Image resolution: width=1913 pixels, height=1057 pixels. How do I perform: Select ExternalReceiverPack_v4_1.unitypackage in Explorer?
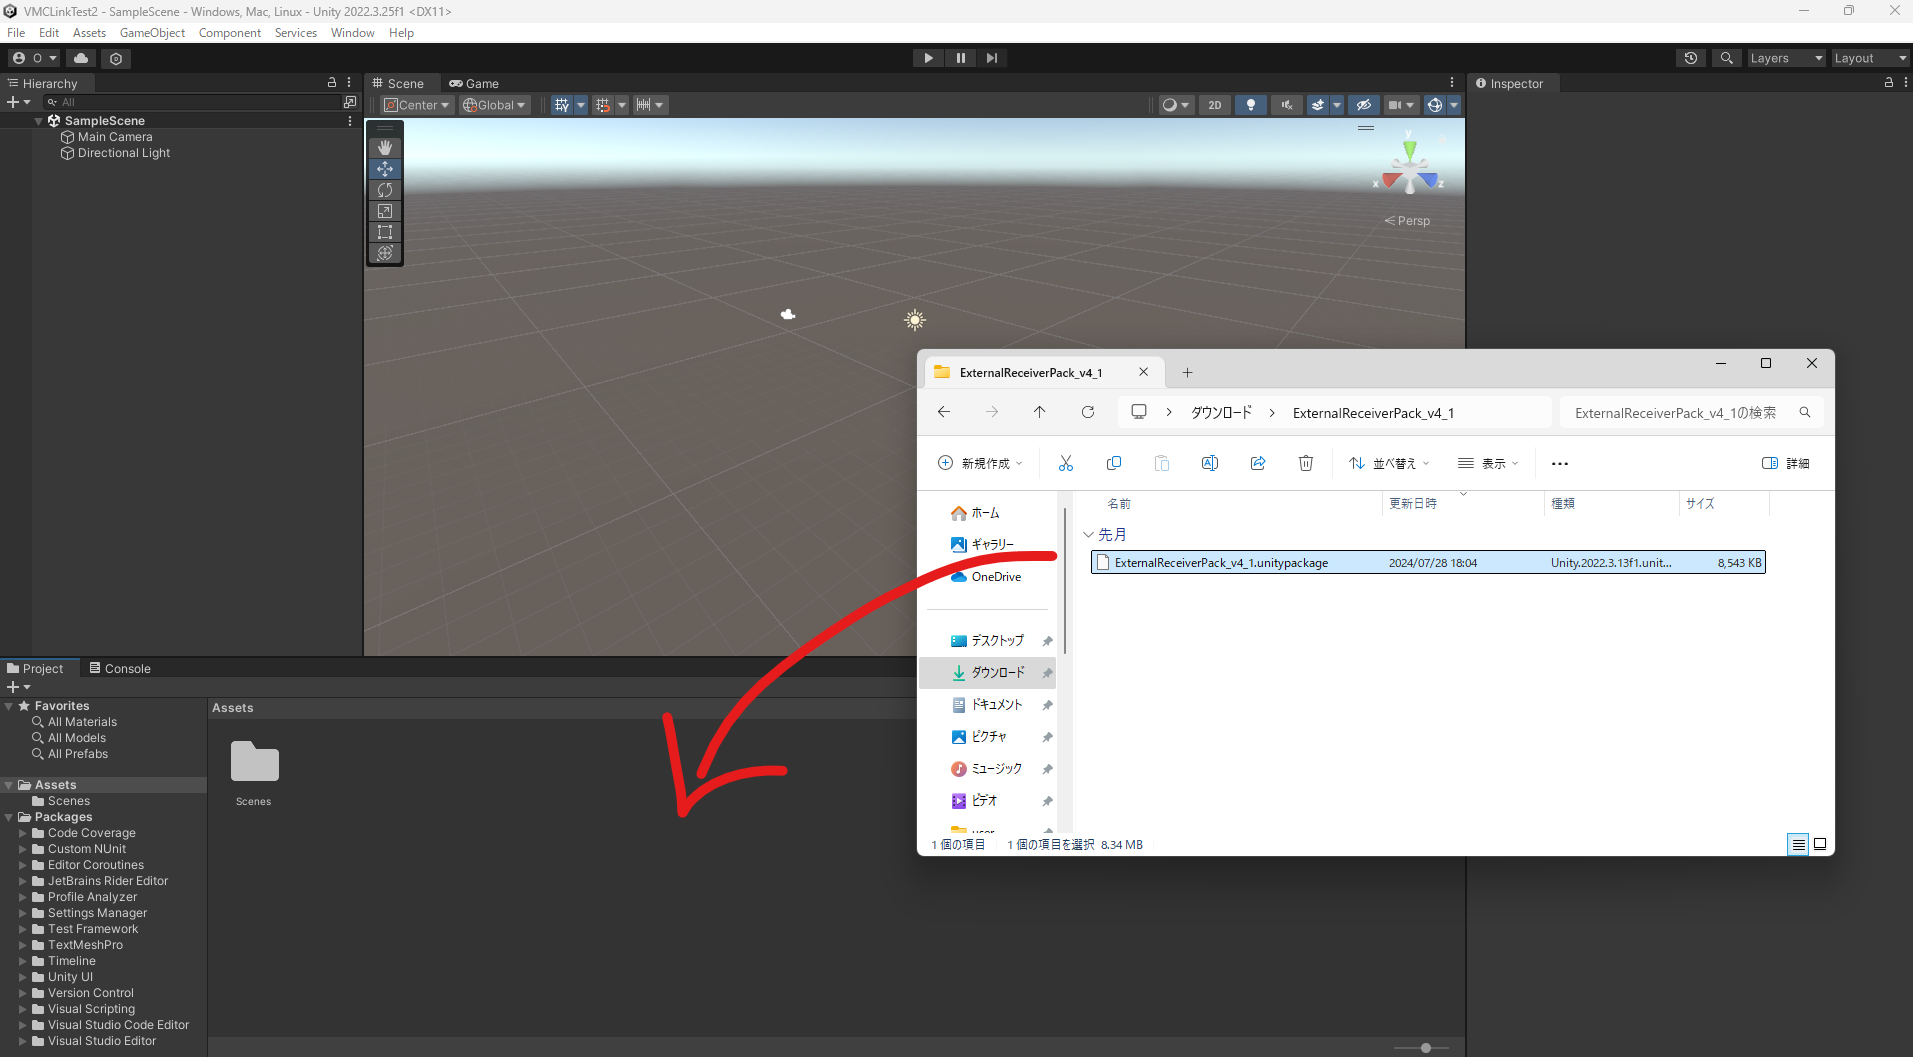(1220, 562)
